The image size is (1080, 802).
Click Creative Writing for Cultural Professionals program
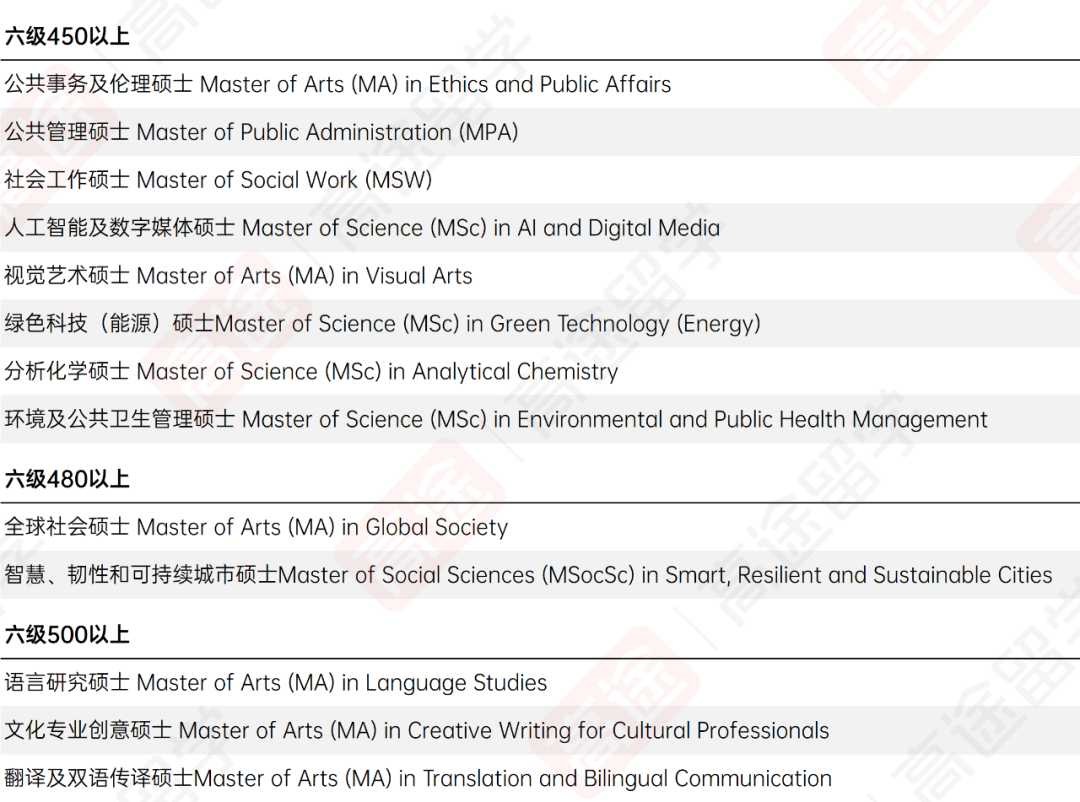tap(416, 731)
